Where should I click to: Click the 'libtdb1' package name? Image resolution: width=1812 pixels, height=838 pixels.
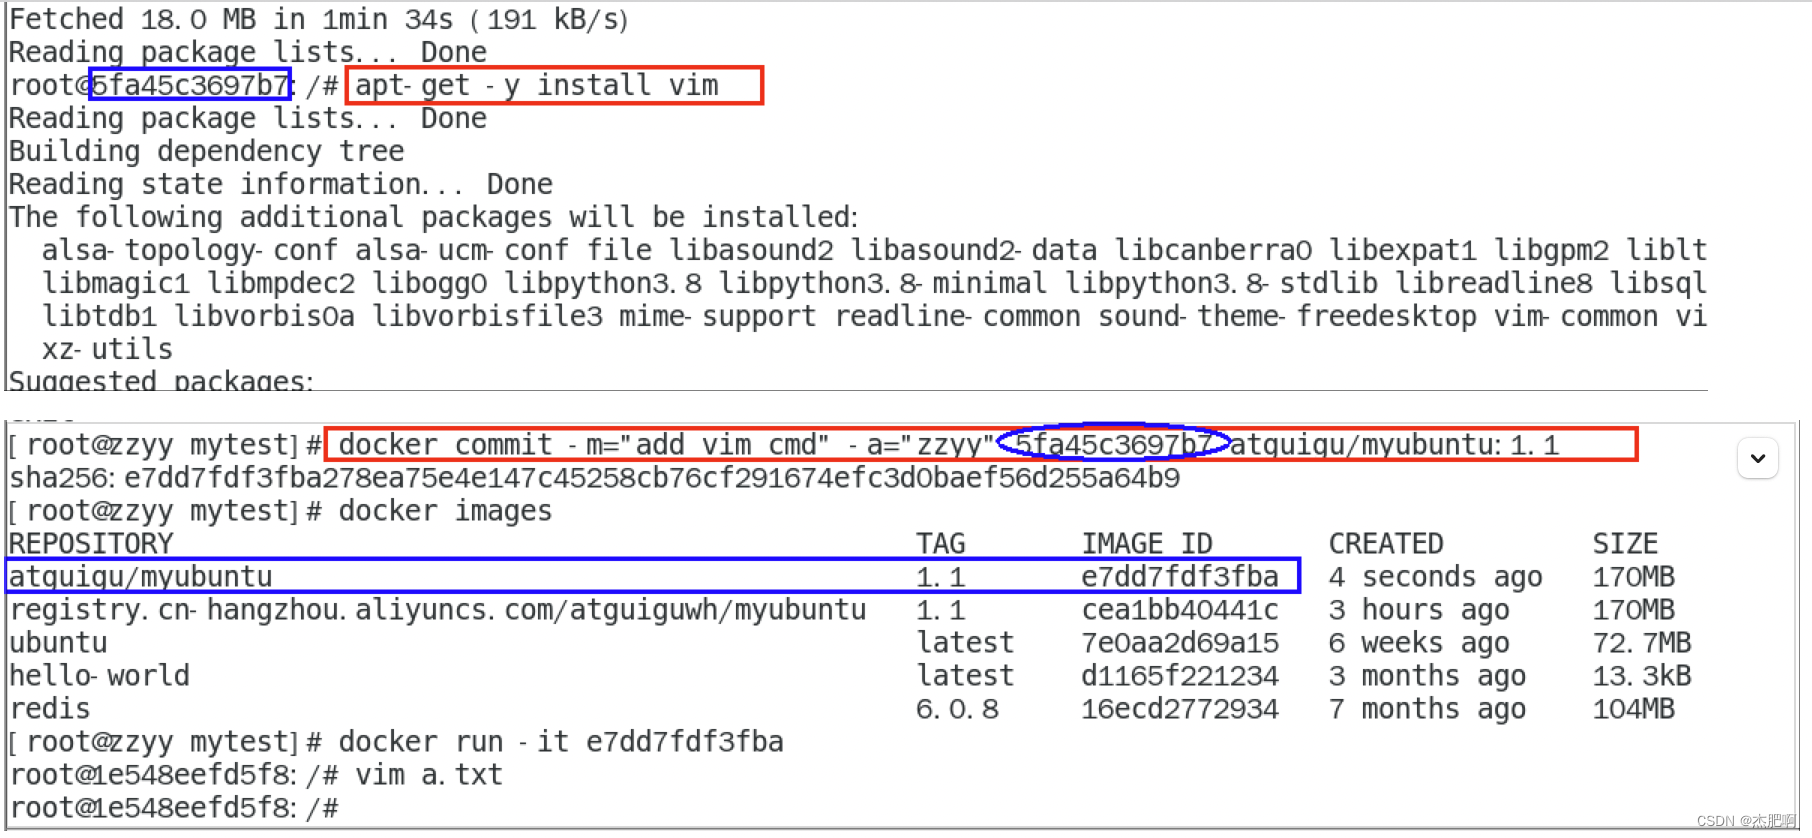tap(99, 317)
